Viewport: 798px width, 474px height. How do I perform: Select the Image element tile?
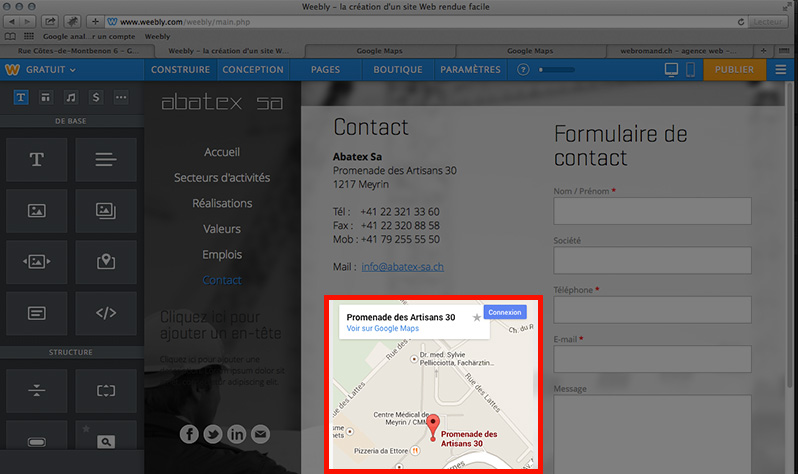click(x=37, y=210)
